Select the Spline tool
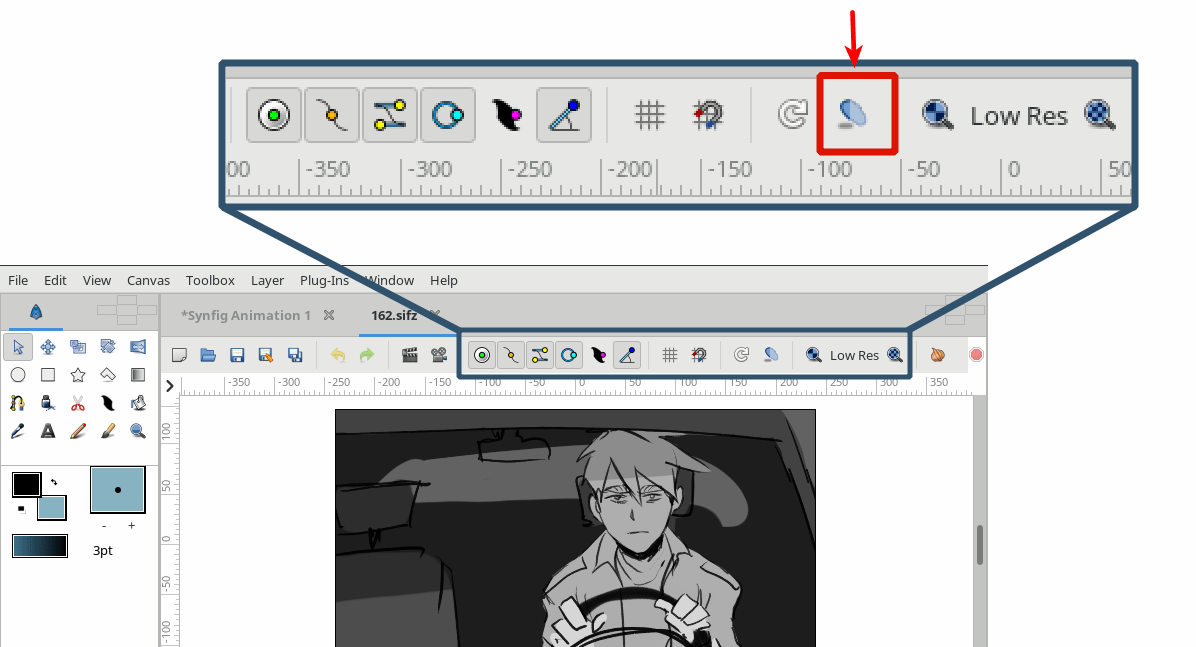This screenshot has height=647, width=1196. point(18,403)
